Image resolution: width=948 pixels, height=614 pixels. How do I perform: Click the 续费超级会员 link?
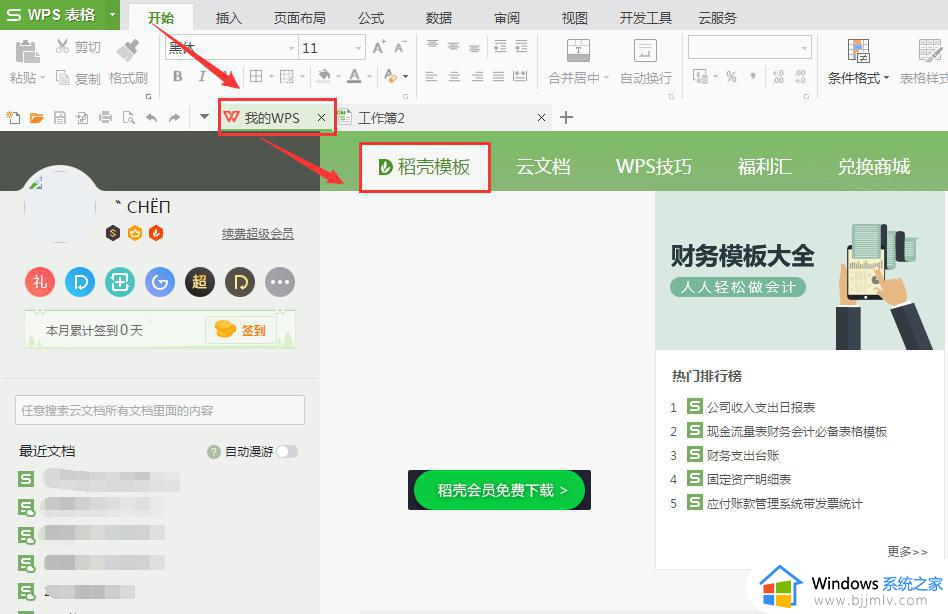pos(258,233)
